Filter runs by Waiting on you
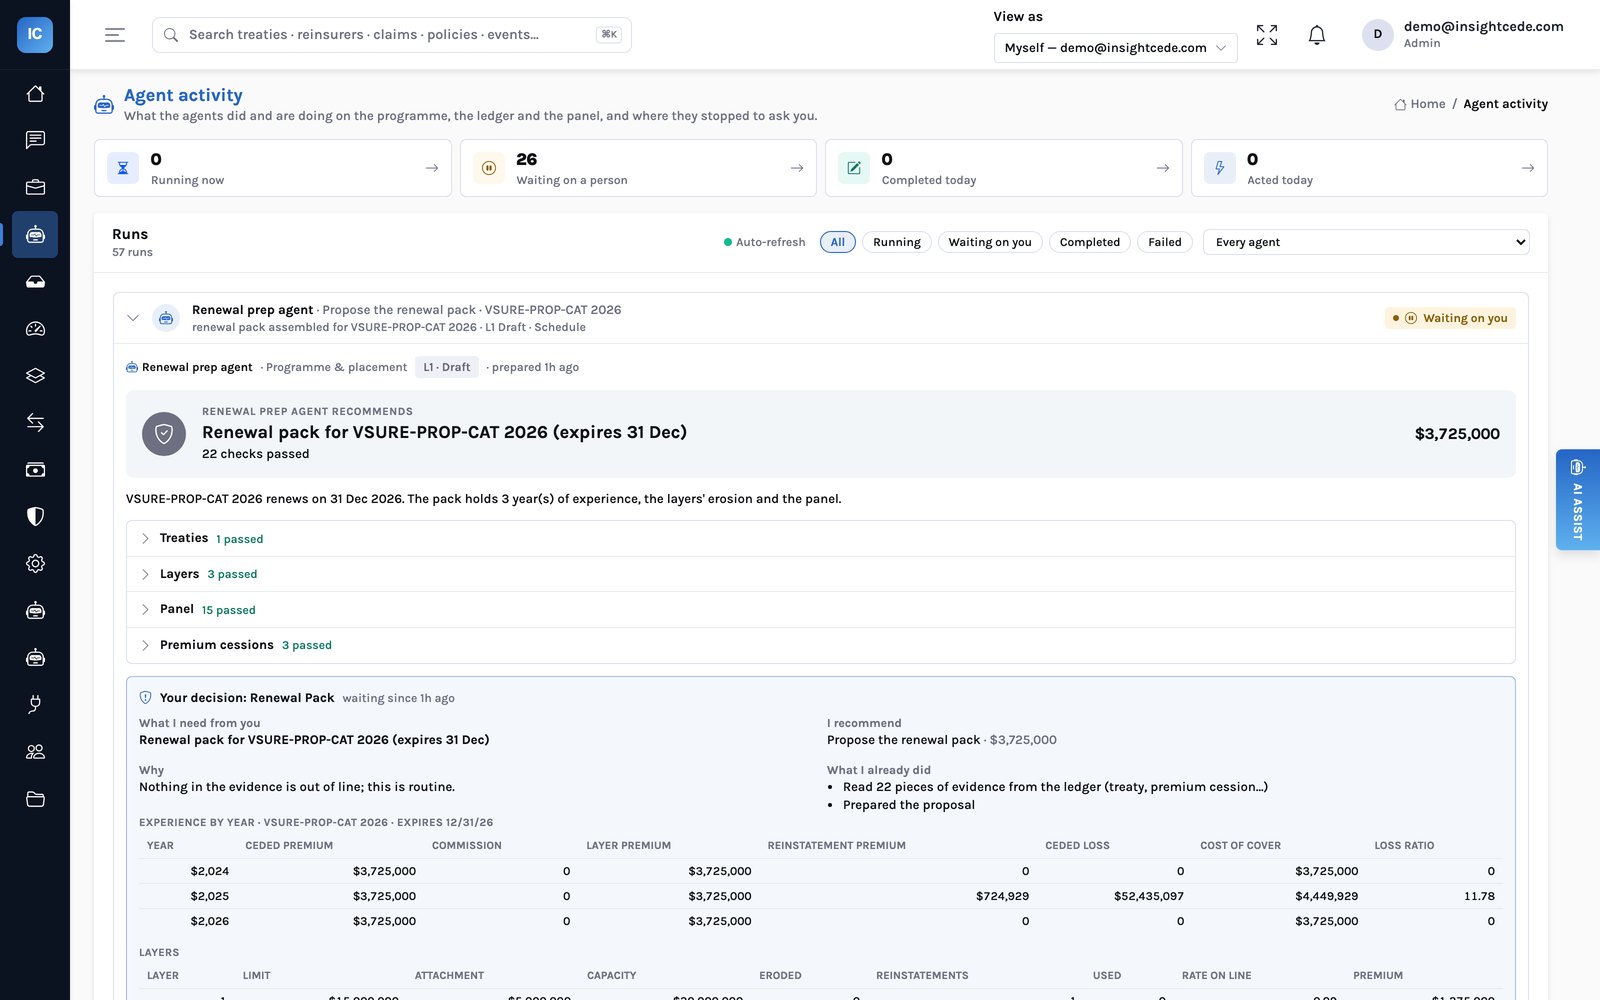Screen dimensions: 1600x1000 tap(990, 242)
